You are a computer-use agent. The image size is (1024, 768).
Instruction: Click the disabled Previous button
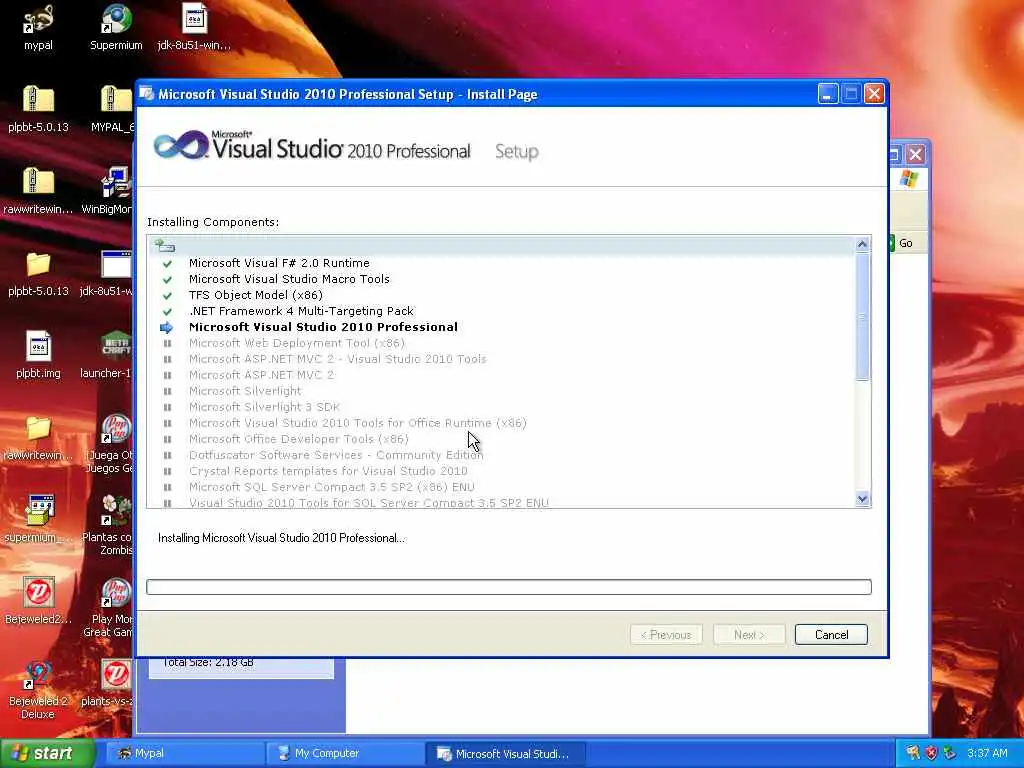(x=666, y=635)
